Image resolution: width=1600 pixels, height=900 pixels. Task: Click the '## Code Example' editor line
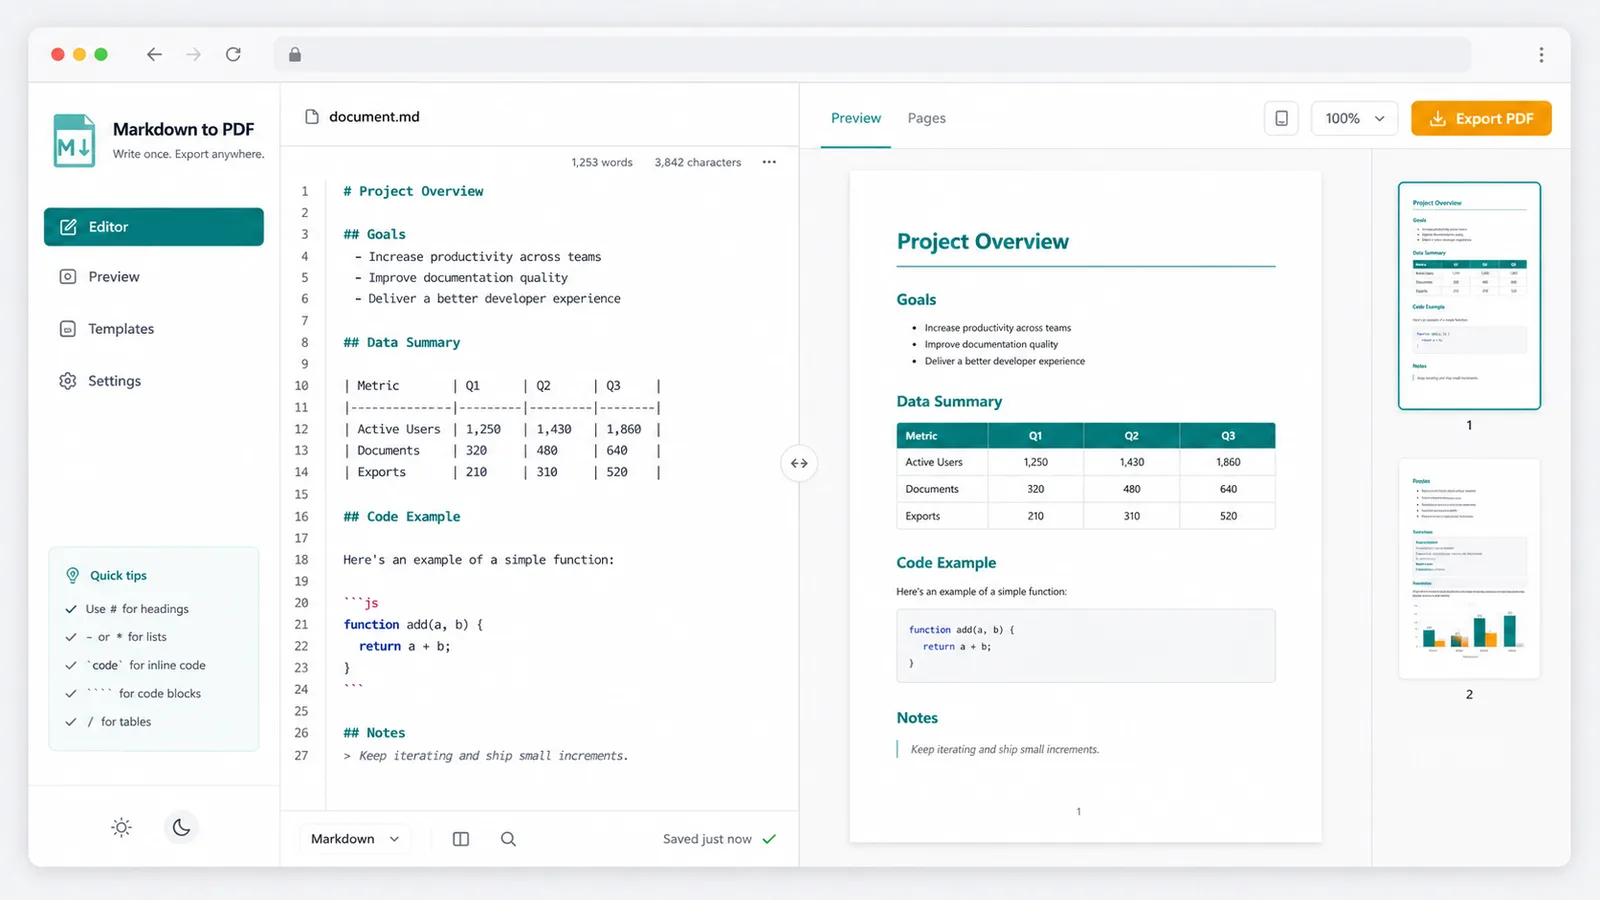[x=402, y=516]
